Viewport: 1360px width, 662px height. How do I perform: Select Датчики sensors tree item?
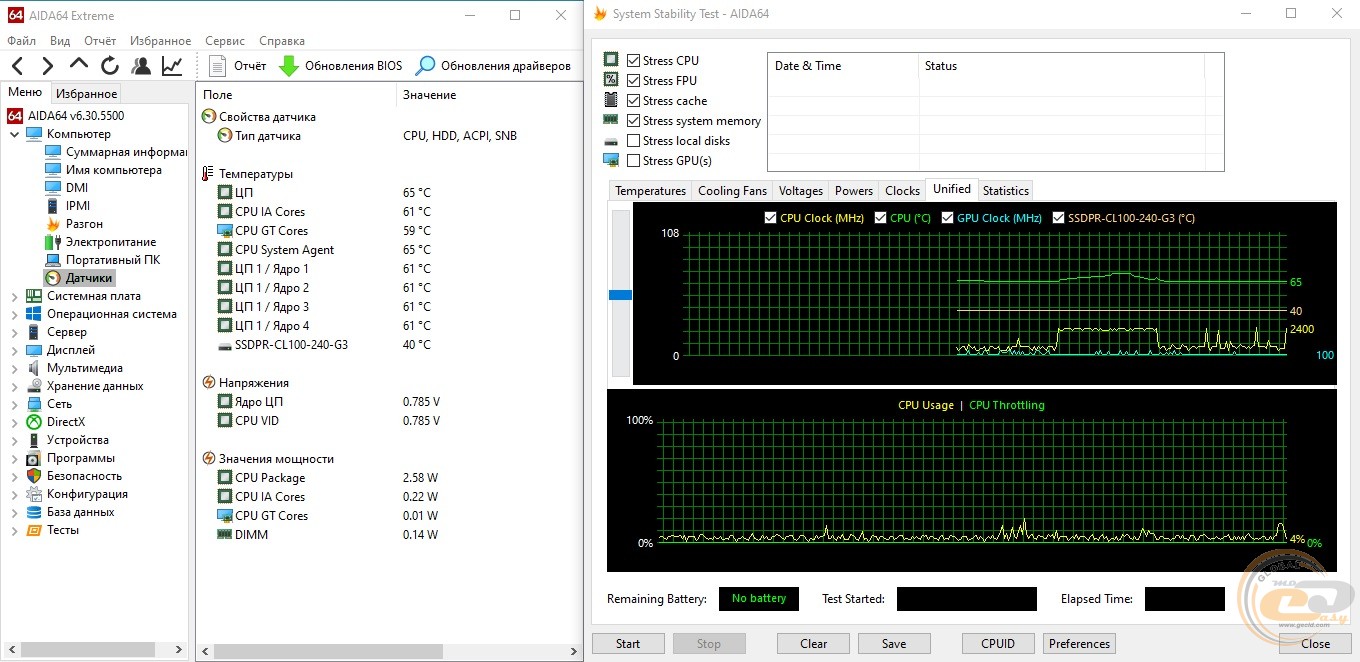[80, 278]
